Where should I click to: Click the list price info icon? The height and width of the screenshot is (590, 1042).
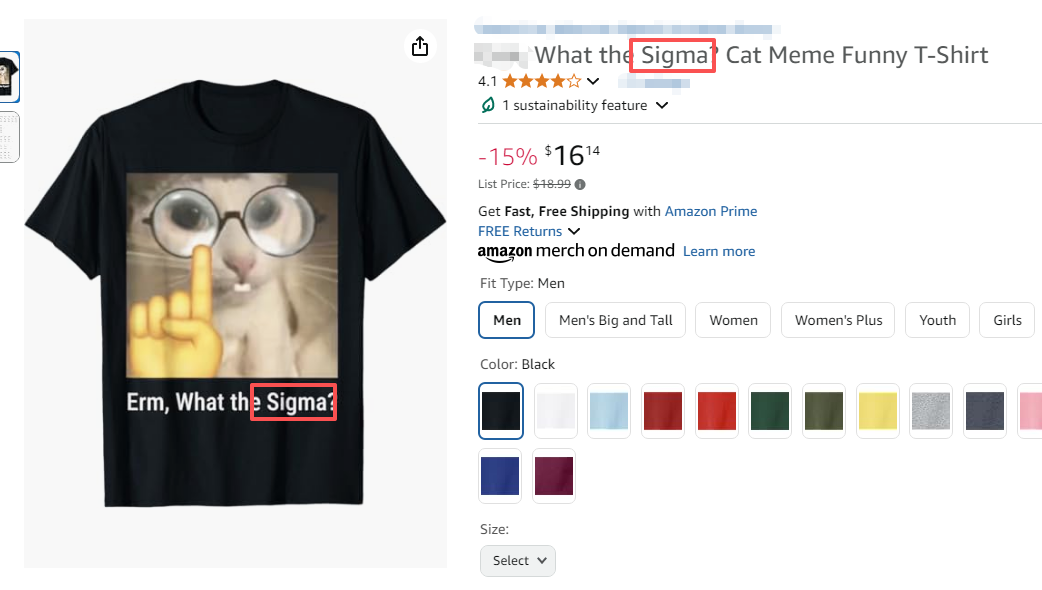click(580, 184)
